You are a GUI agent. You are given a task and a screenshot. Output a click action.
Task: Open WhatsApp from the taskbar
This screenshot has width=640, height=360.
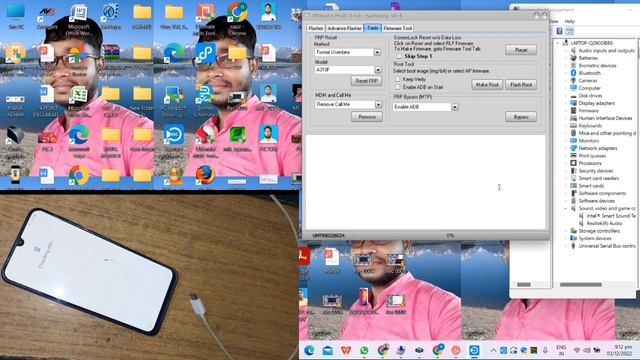click(x=364, y=350)
